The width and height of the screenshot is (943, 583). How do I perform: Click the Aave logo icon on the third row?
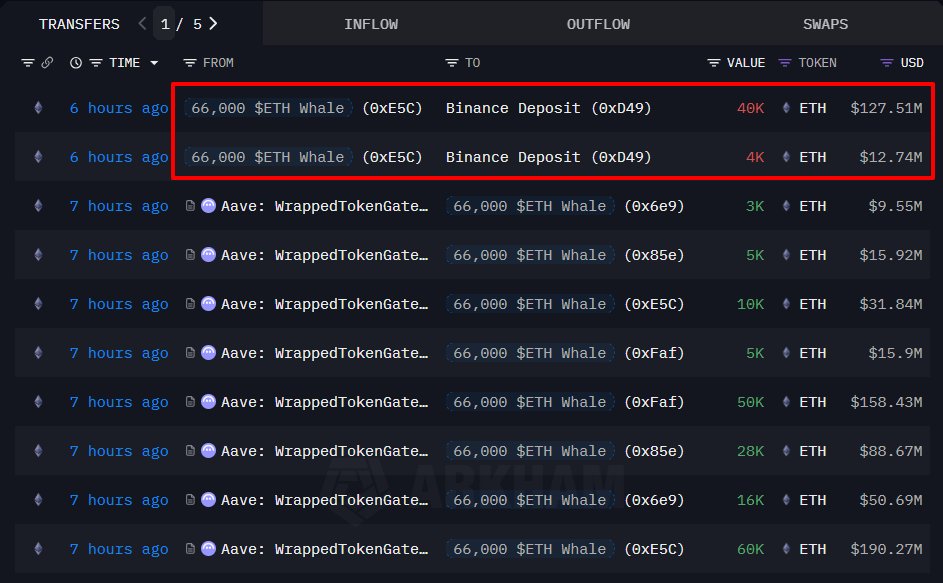[207, 206]
